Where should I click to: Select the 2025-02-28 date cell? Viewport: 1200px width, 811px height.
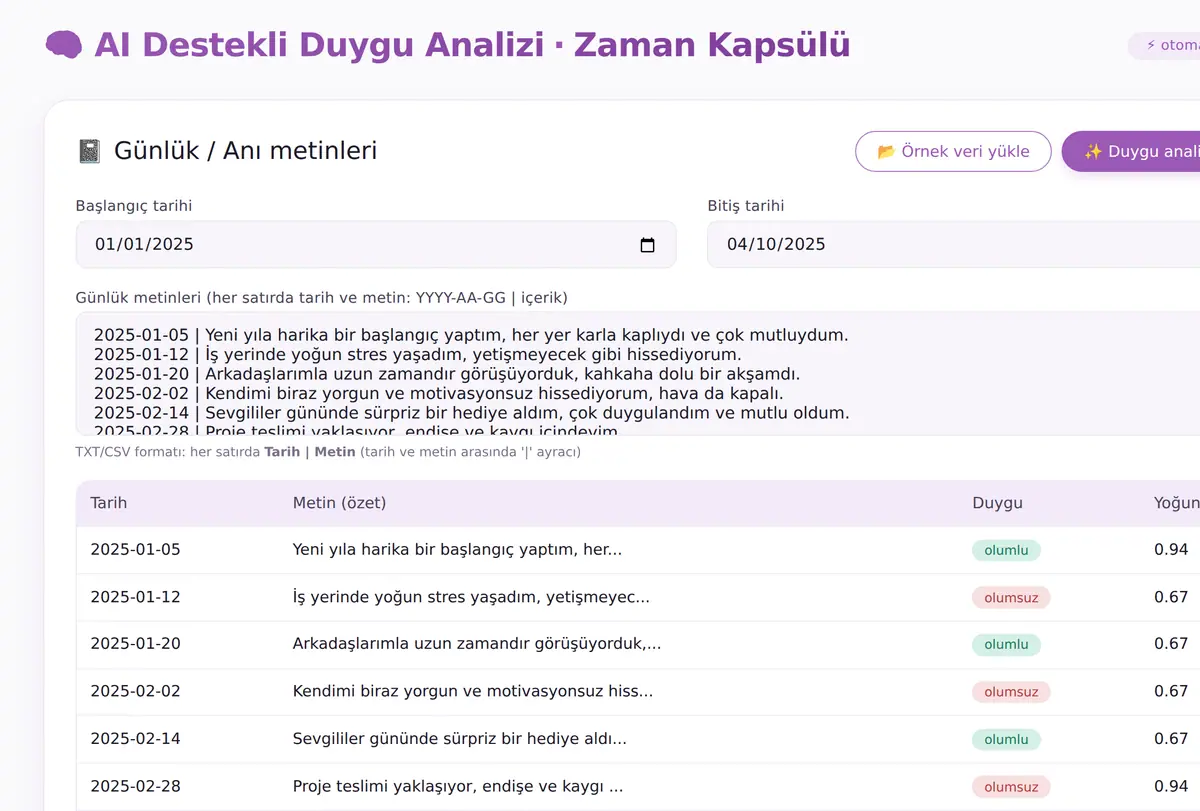[x=136, y=786]
